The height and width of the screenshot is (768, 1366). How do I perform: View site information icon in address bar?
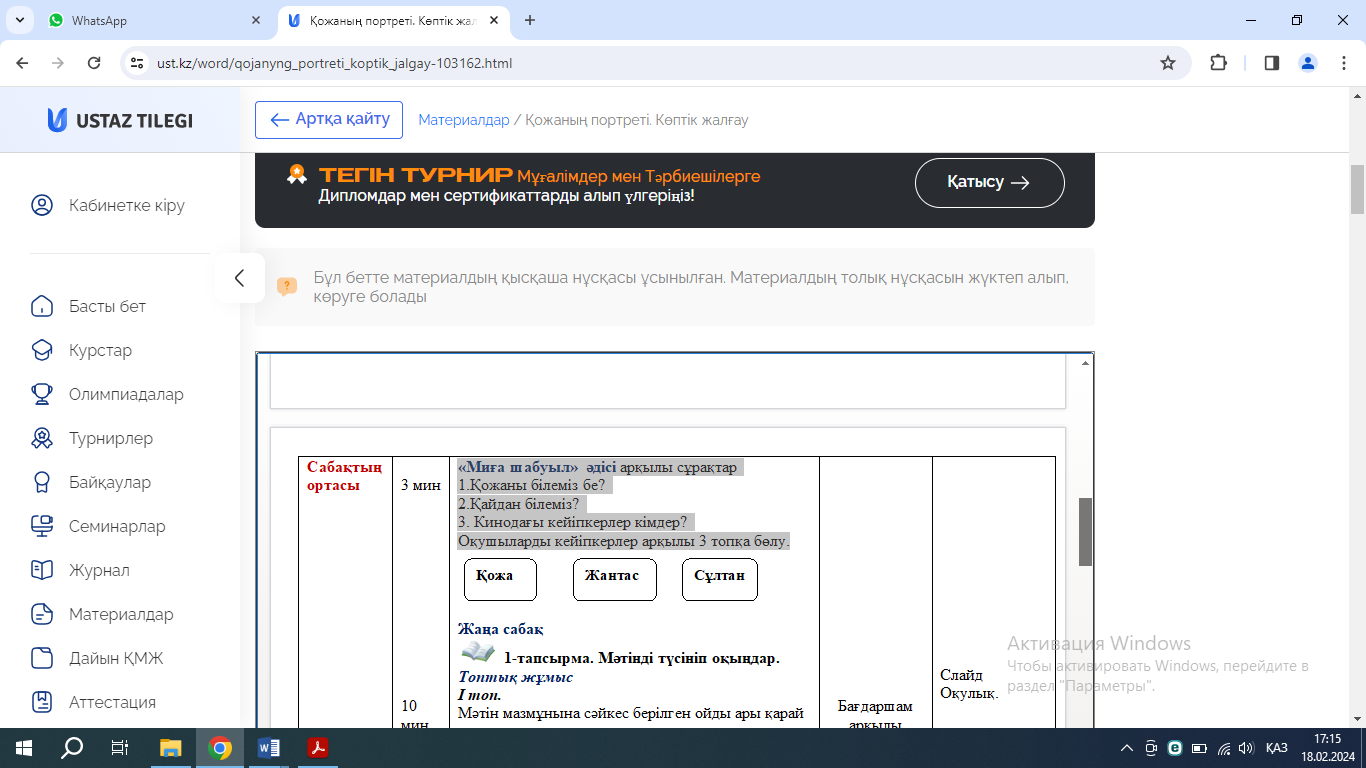point(138,63)
